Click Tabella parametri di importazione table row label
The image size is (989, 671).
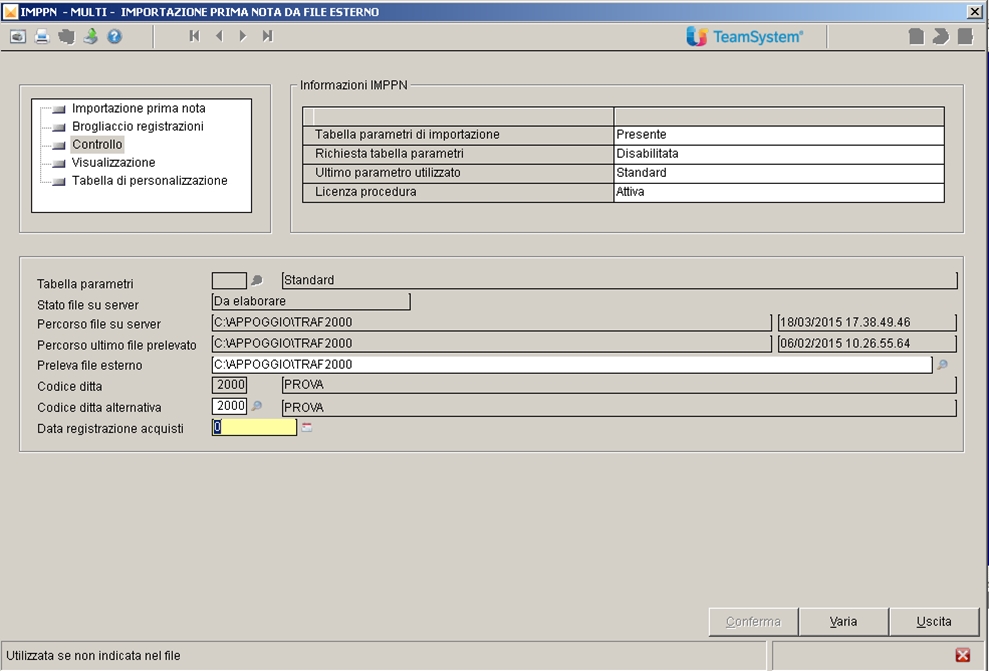pyautogui.click(x=407, y=135)
